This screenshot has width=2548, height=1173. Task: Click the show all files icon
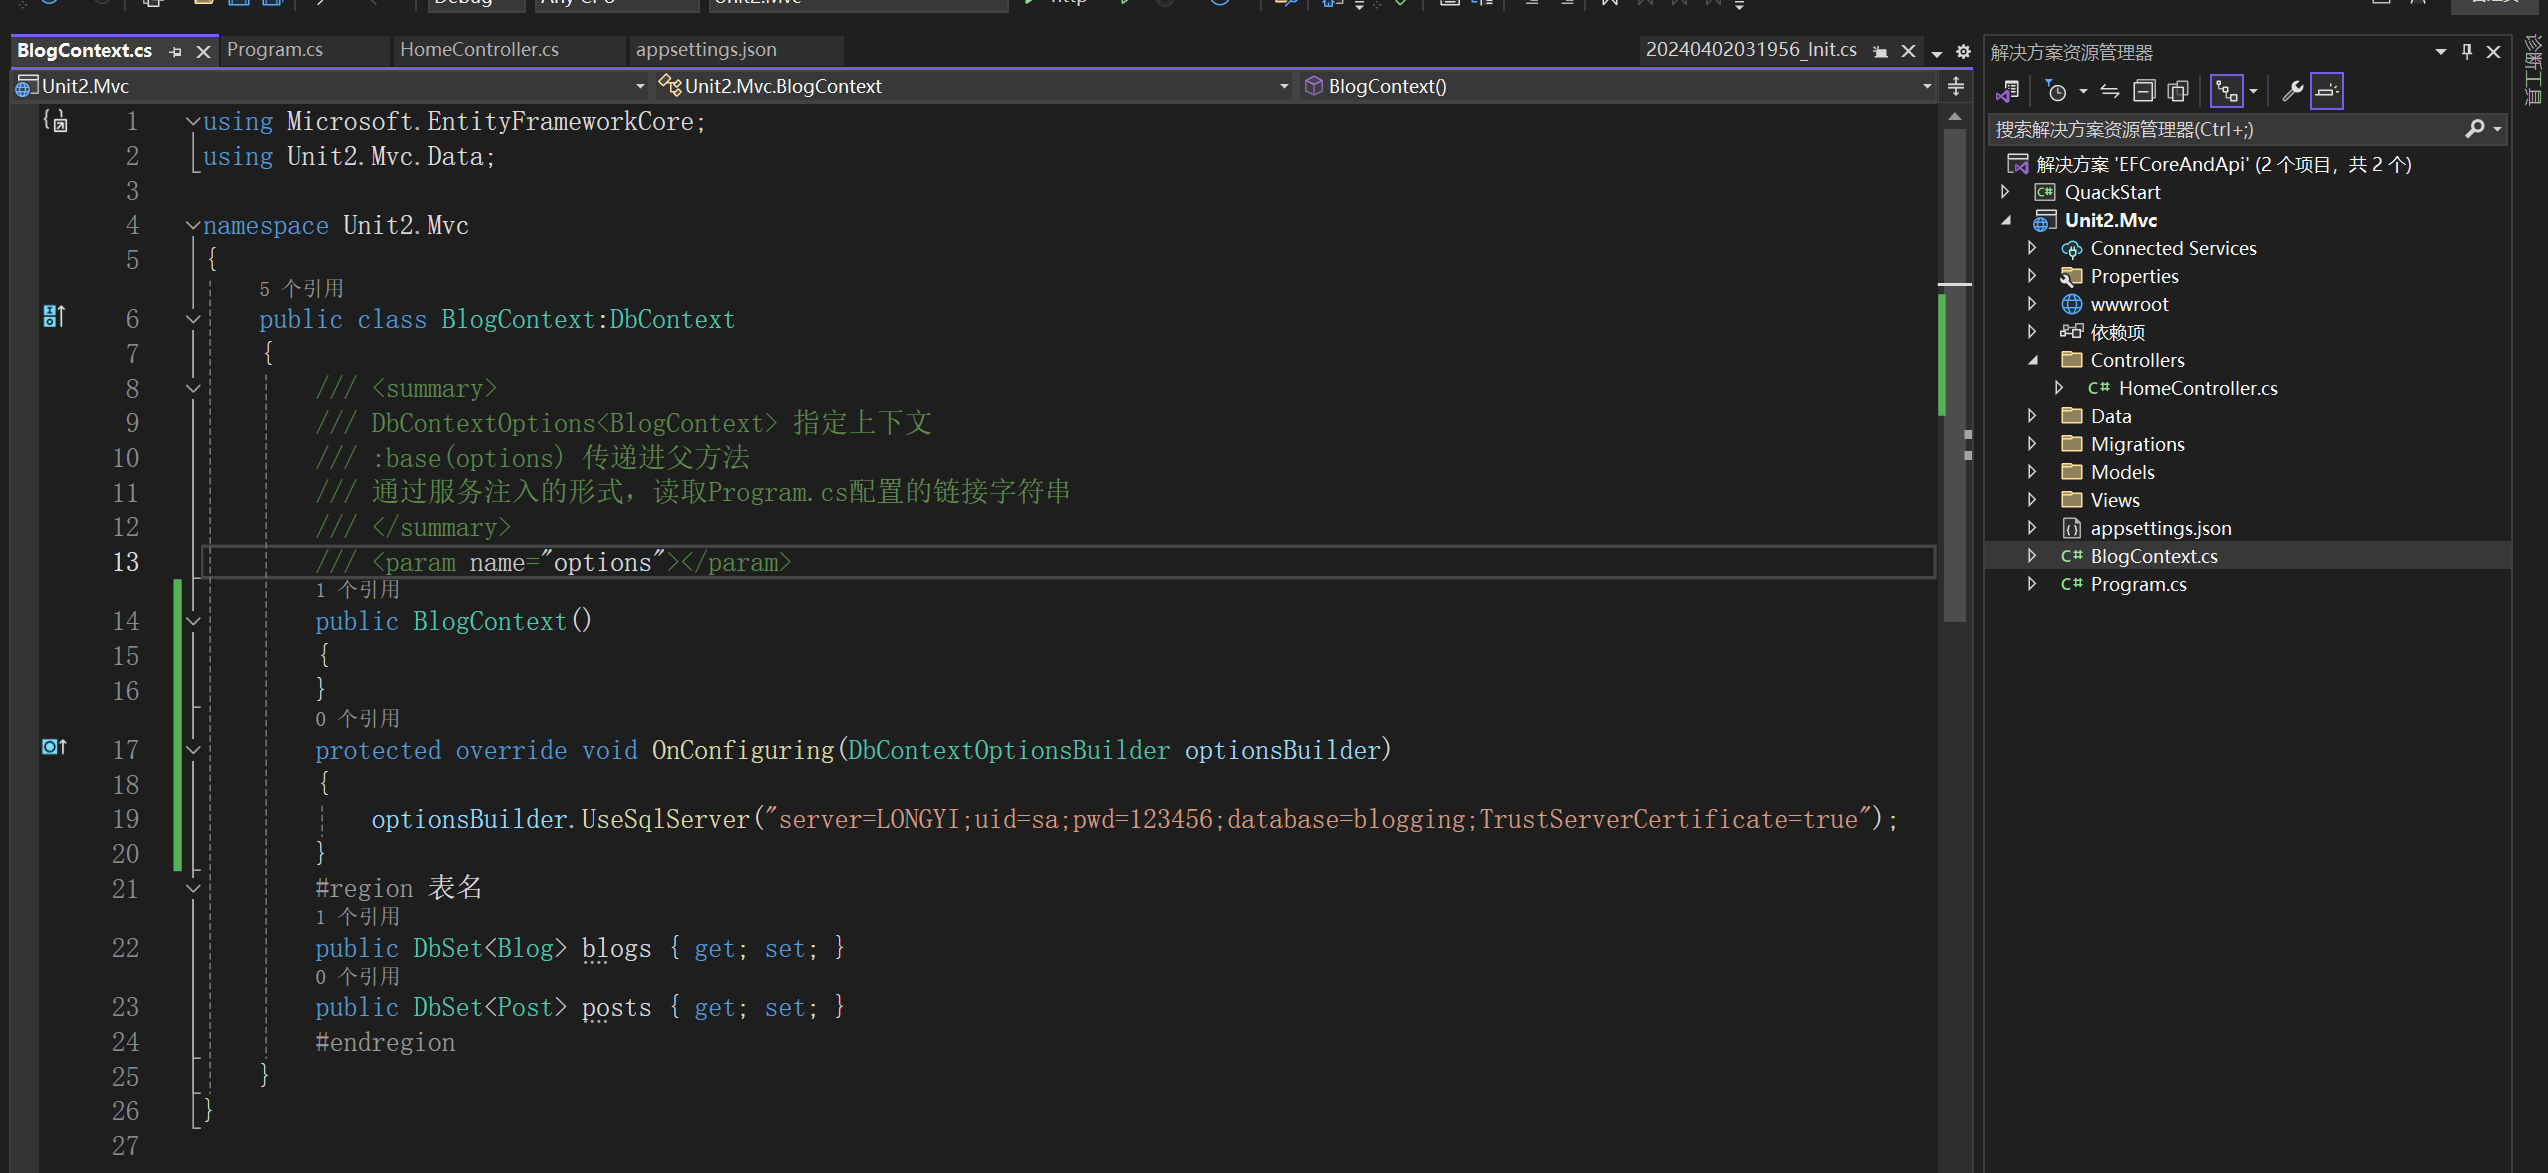(x=2177, y=91)
